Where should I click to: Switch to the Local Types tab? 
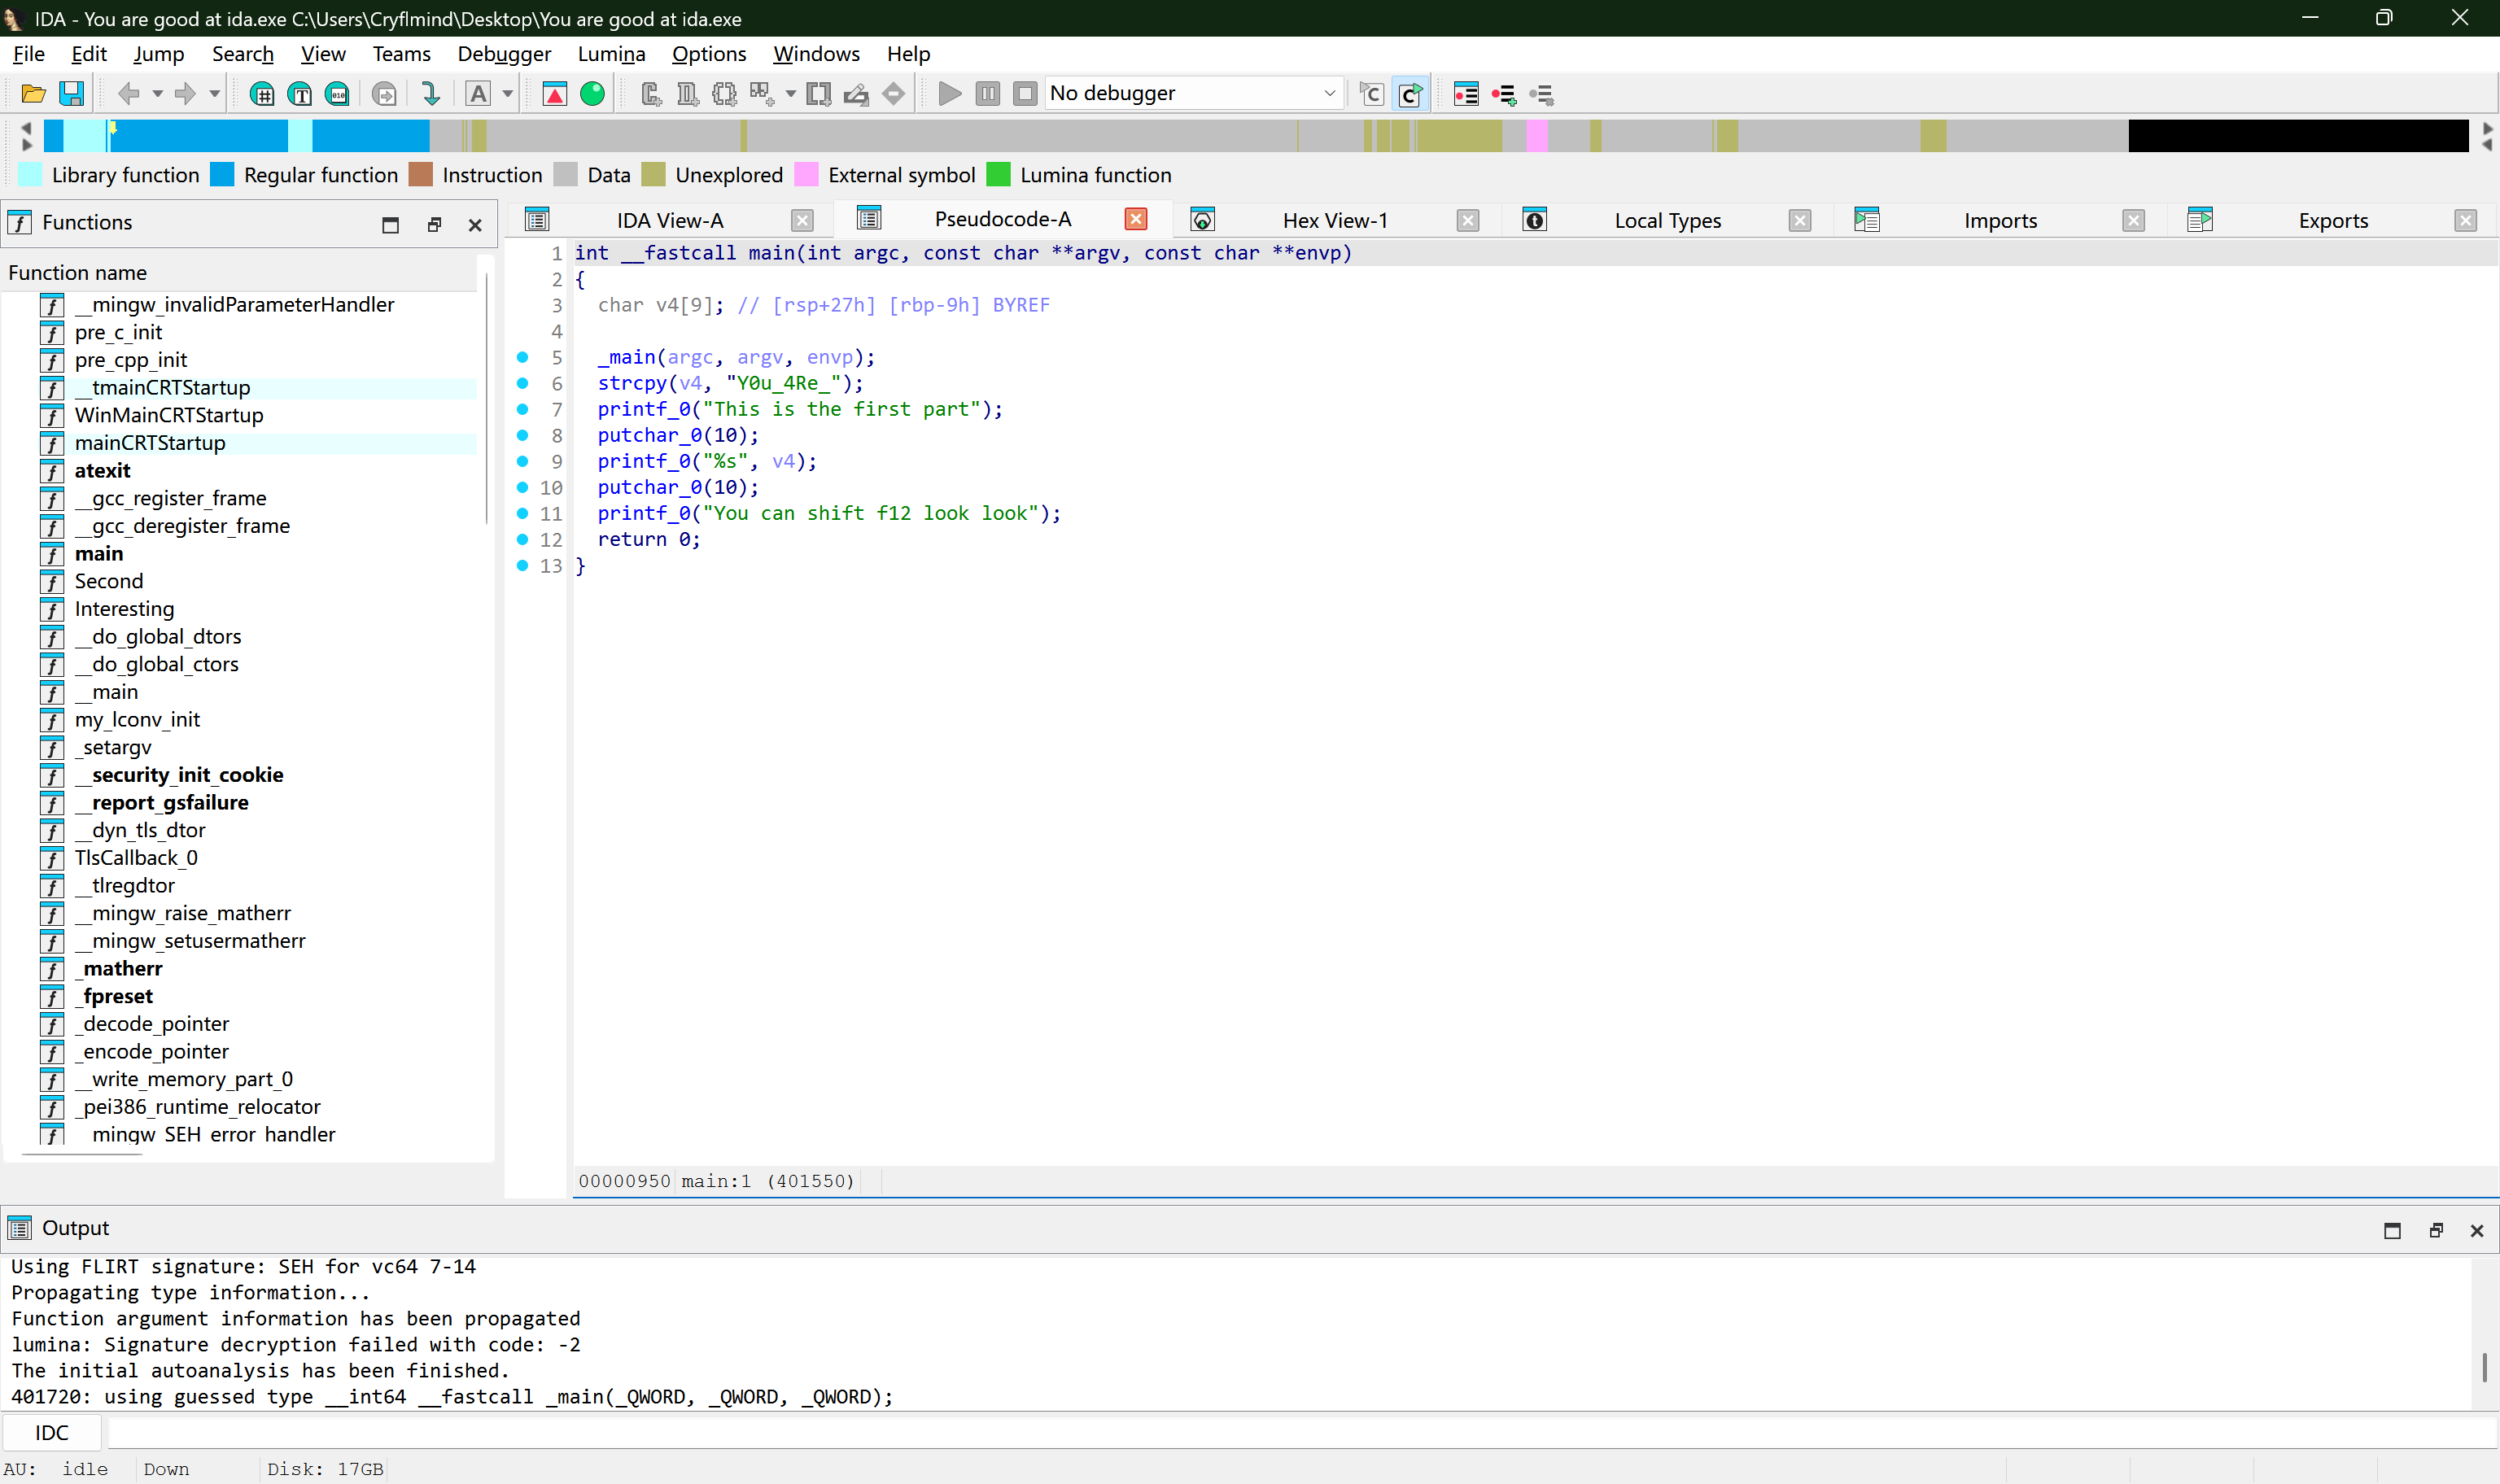(x=1667, y=221)
